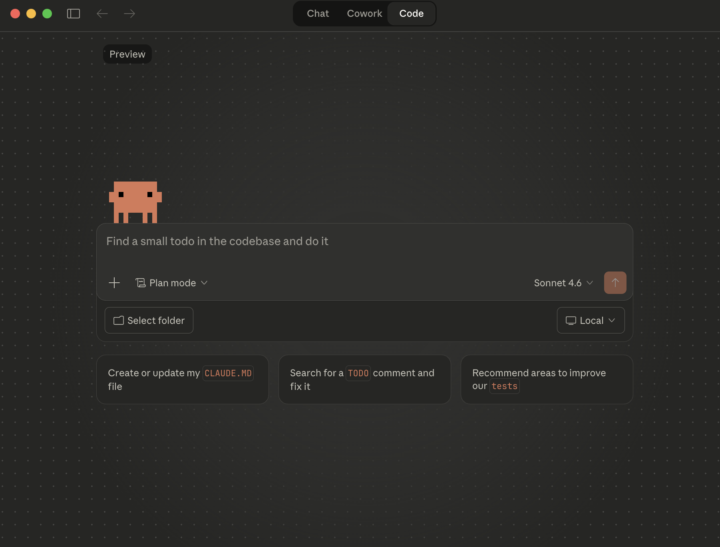Click the Select folder button
The width and height of the screenshot is (720, 547).
(x=149, y=321)
